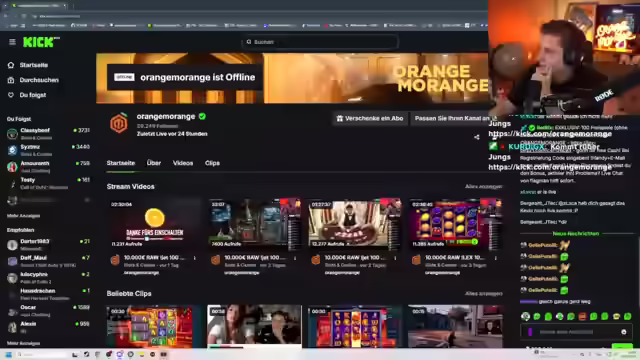640x360 pixels.
Task: Click the green chat send button
Action: point(622,347)
